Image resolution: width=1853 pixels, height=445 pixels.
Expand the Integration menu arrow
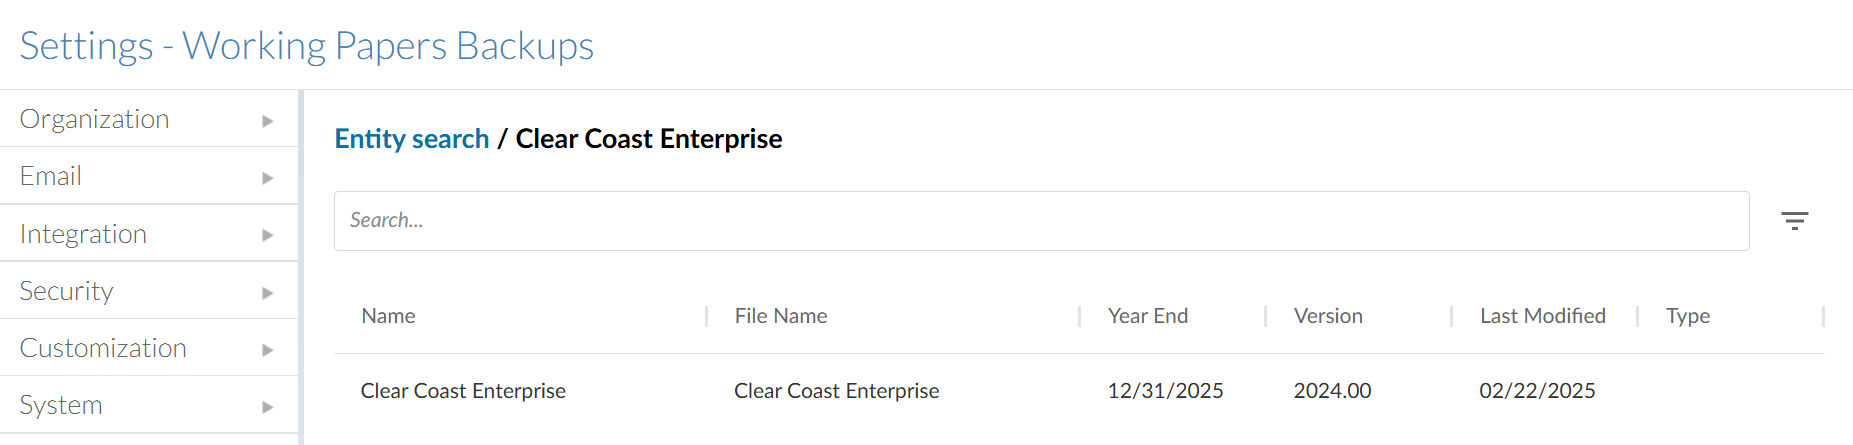(x=267, y=235)
